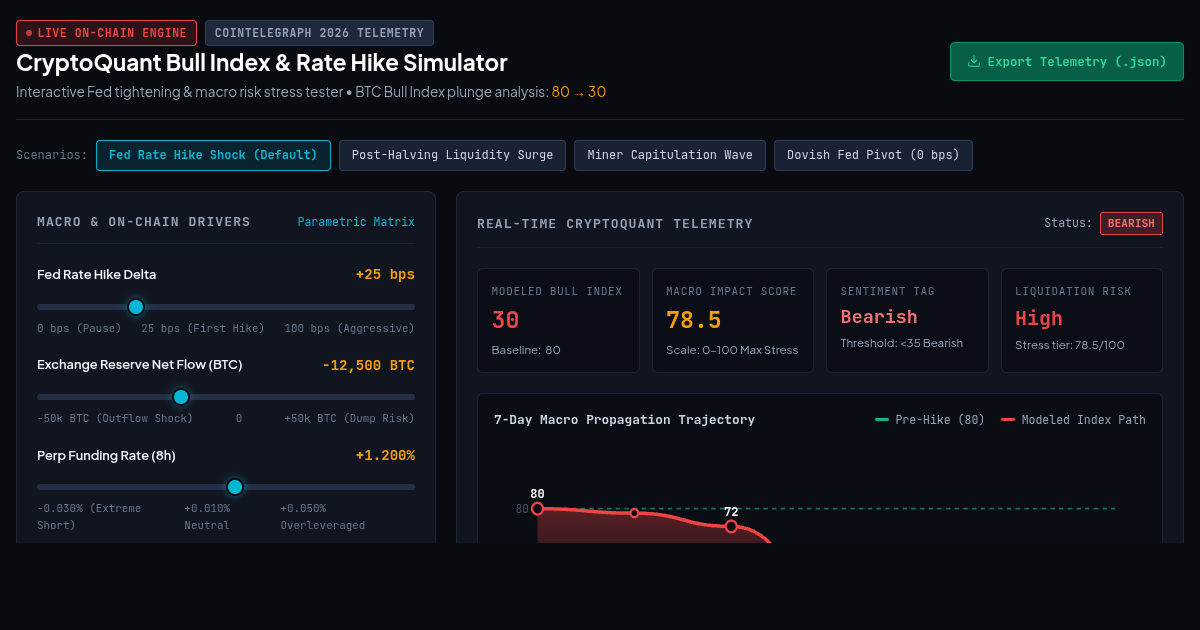
Task: Click the REAL-TIME CRYPTOQUANT TELEMETRY heading
Action: [615, 224]
